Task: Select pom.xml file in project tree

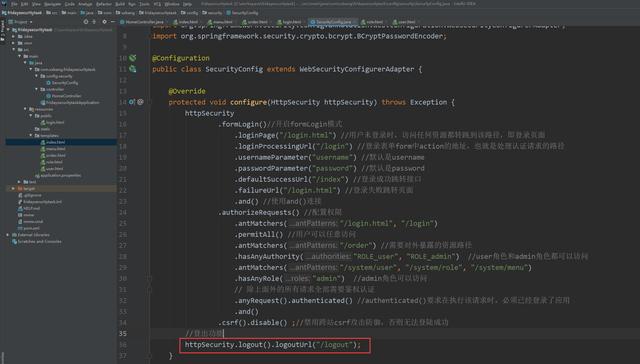Action: click(x=29, y=228)
